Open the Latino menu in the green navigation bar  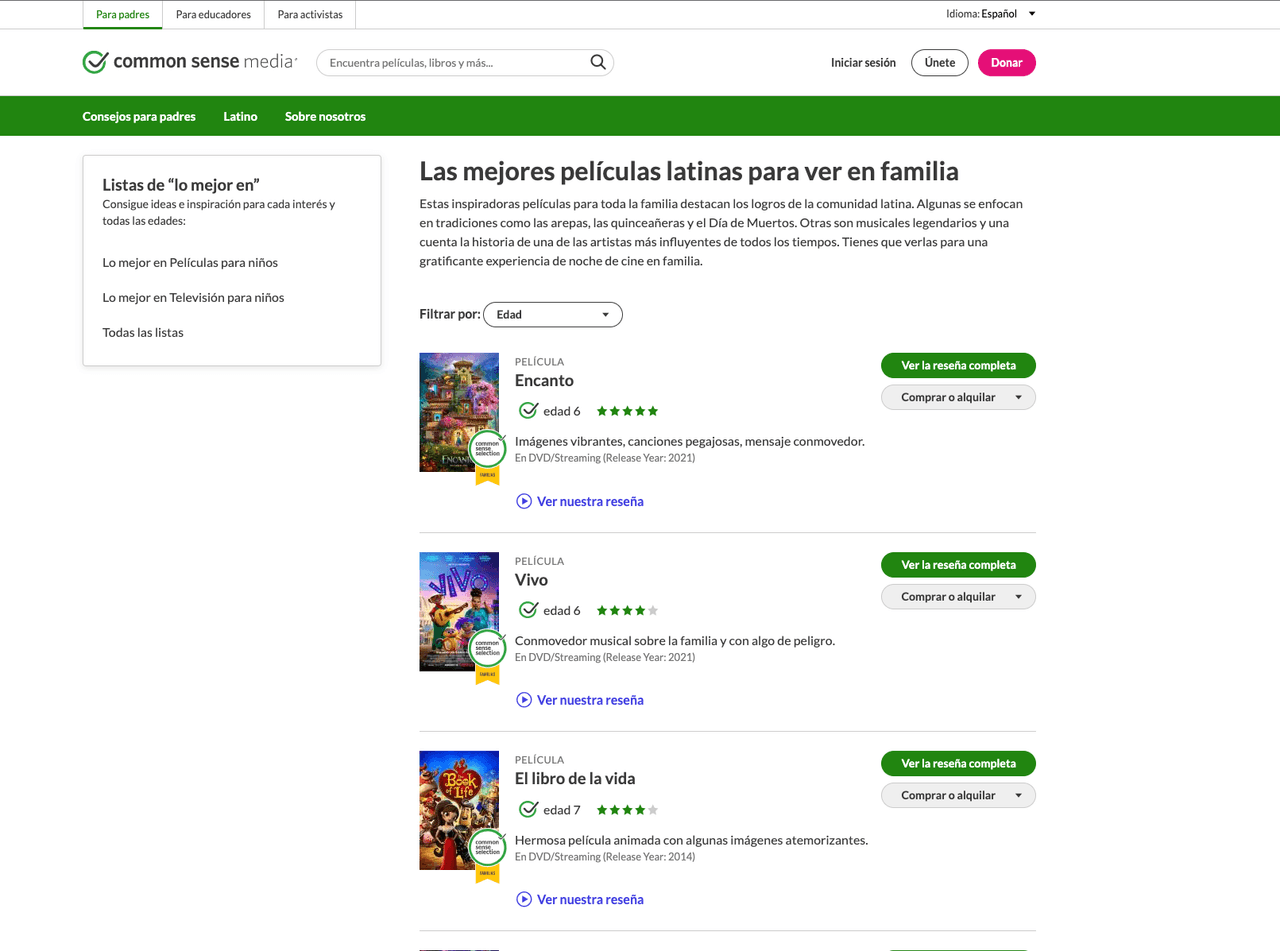(x=239, y=116)
